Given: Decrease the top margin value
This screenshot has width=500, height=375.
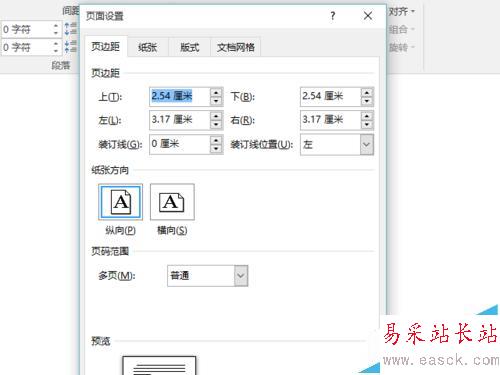Looking at the screenshot, I should coord(216,101).
